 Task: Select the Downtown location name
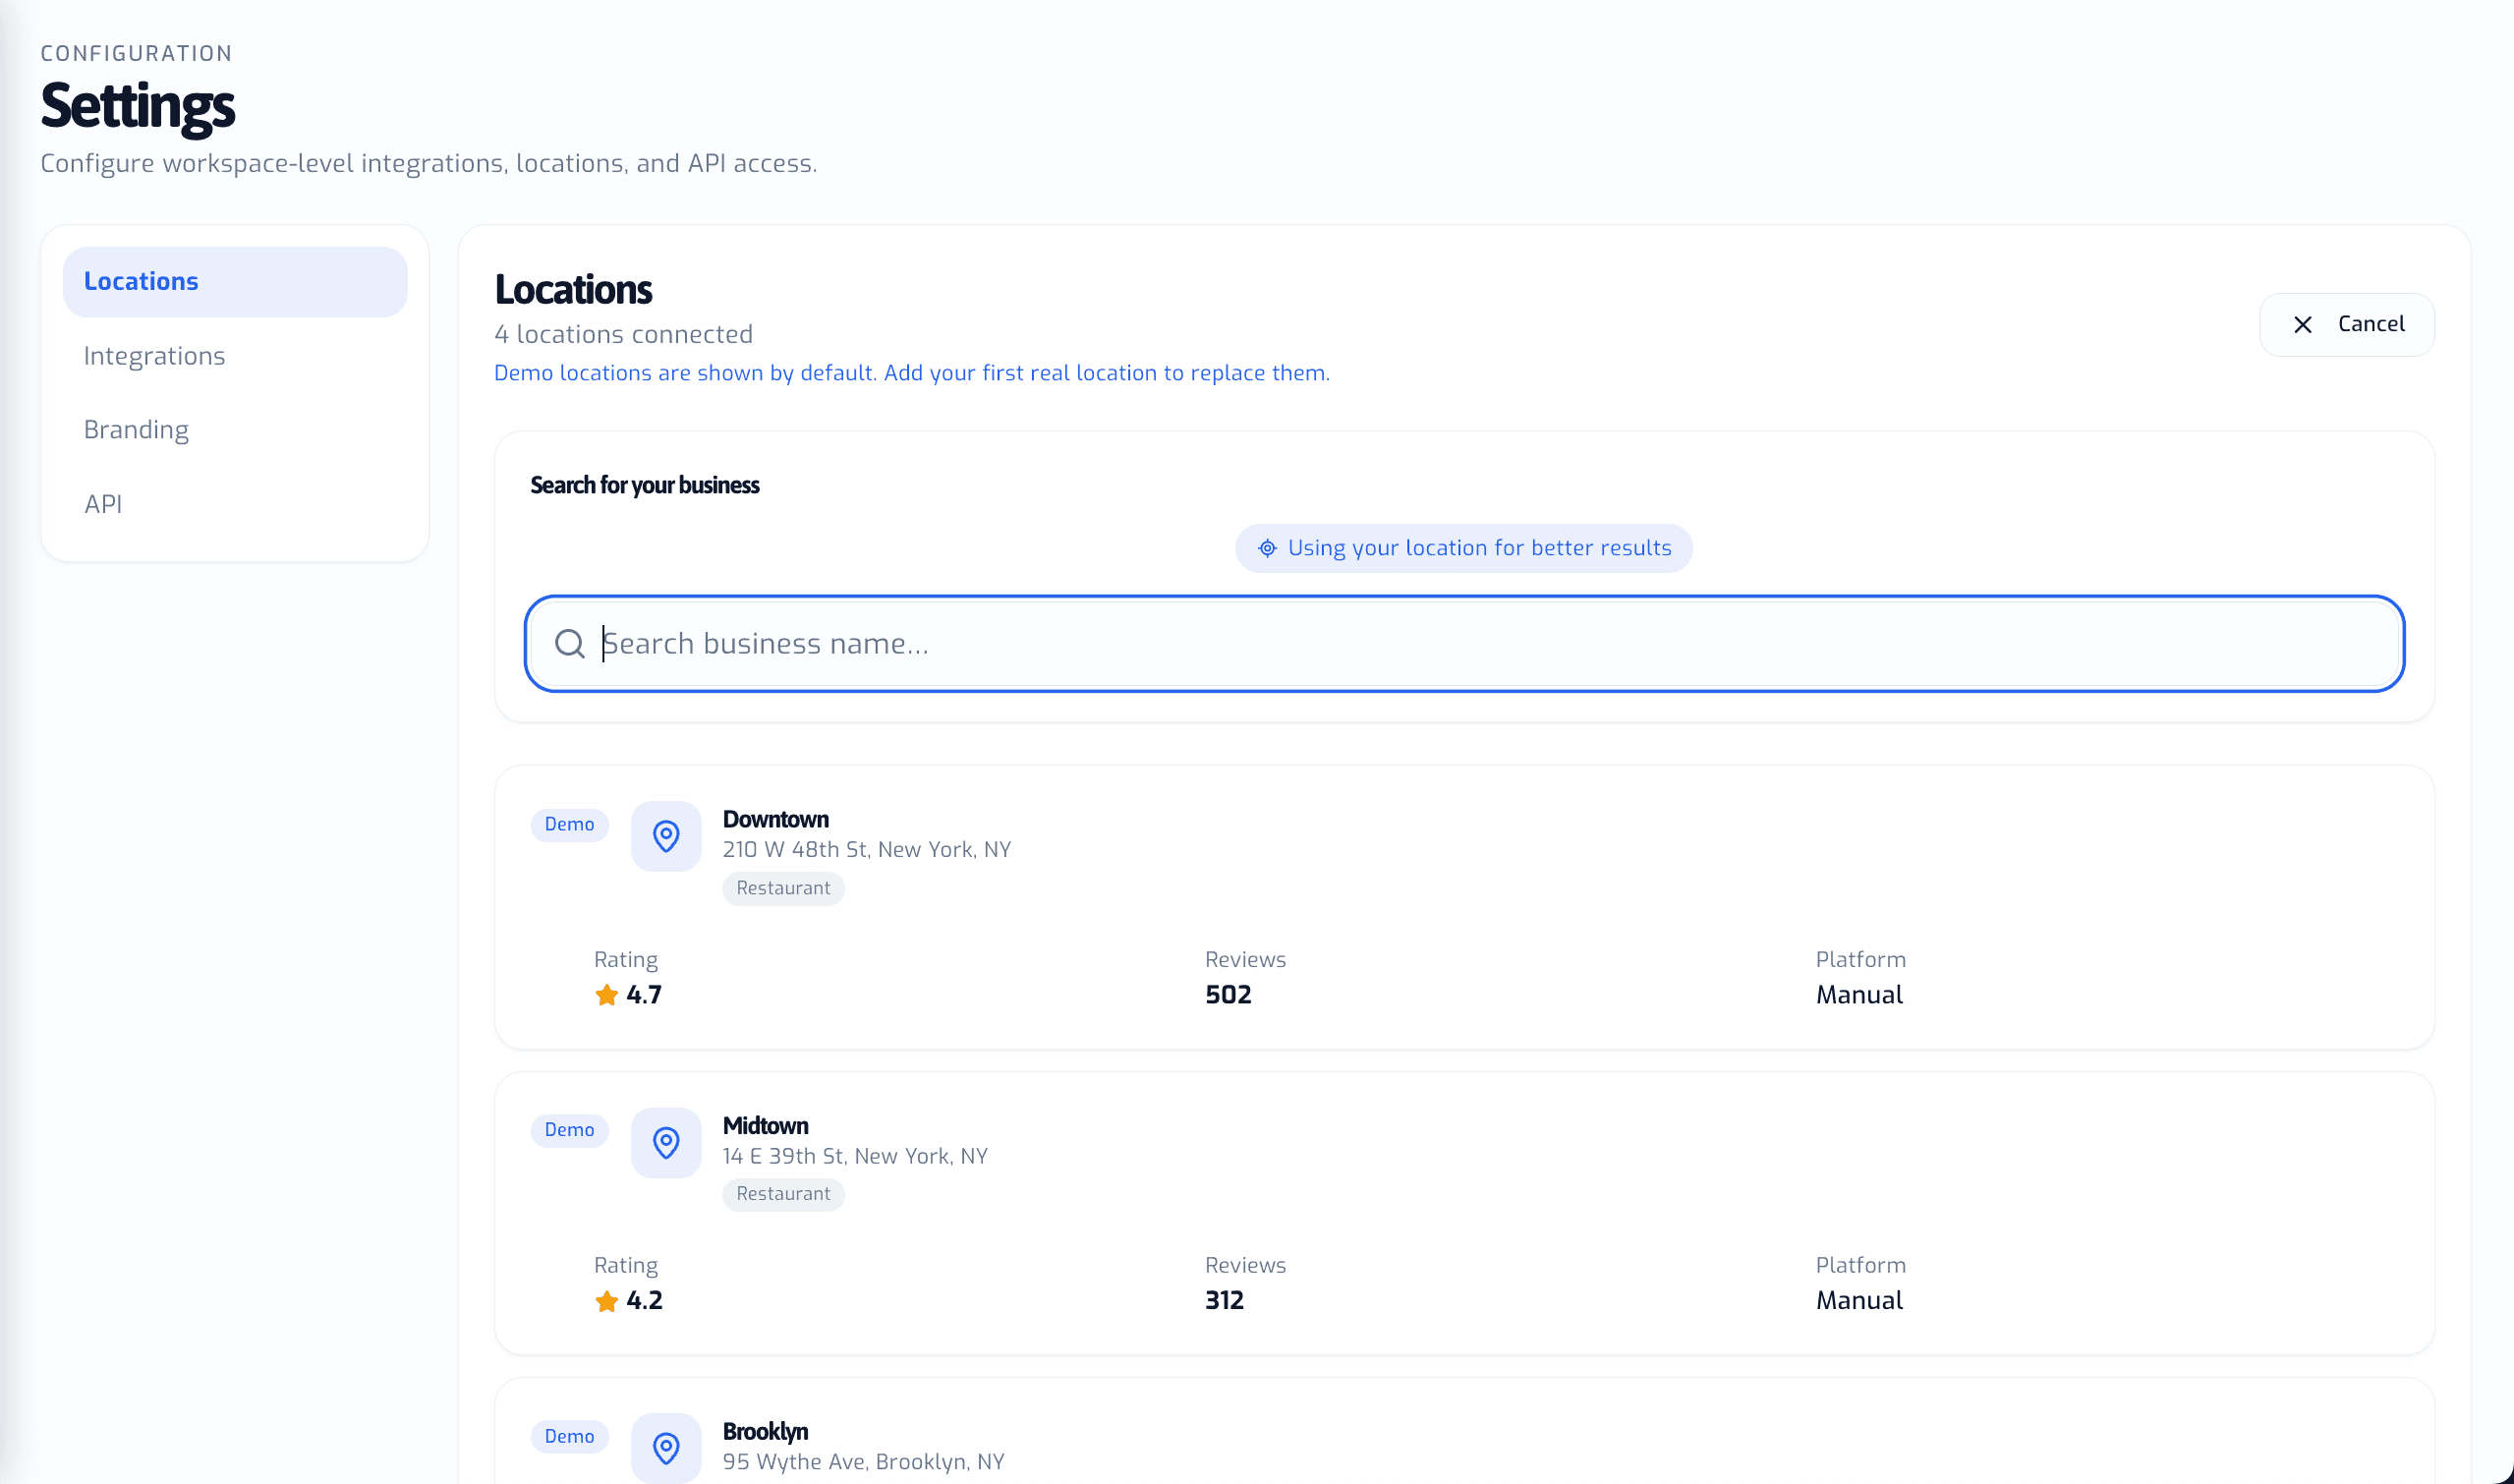[776, 820]
